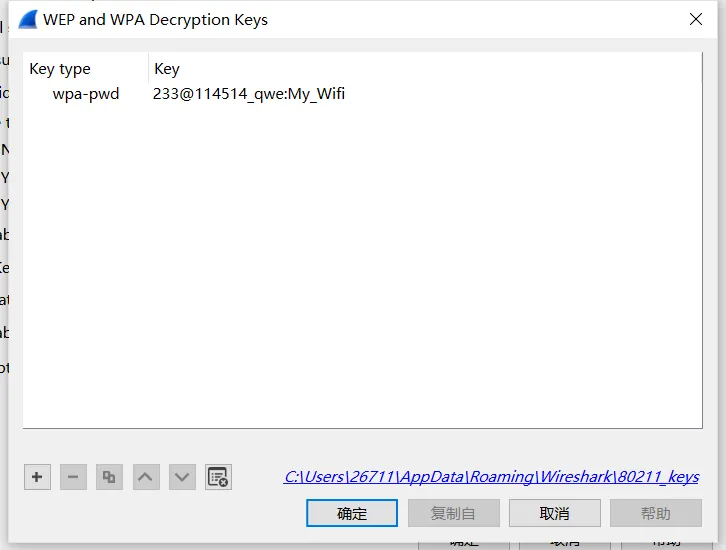This screenshot has width=726, height=550.
Task: Move the key entry down
Action: (x=182, y=477)
